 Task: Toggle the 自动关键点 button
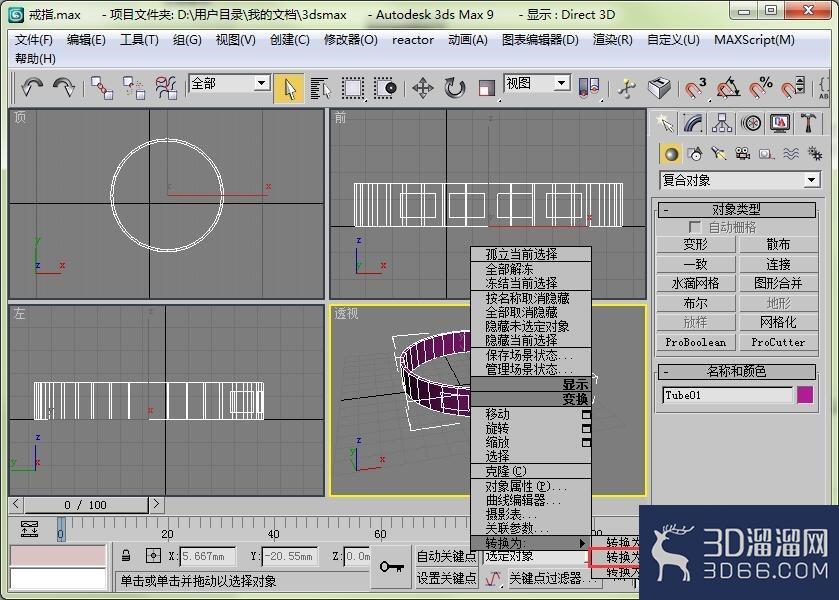click(x=446, y=557)
